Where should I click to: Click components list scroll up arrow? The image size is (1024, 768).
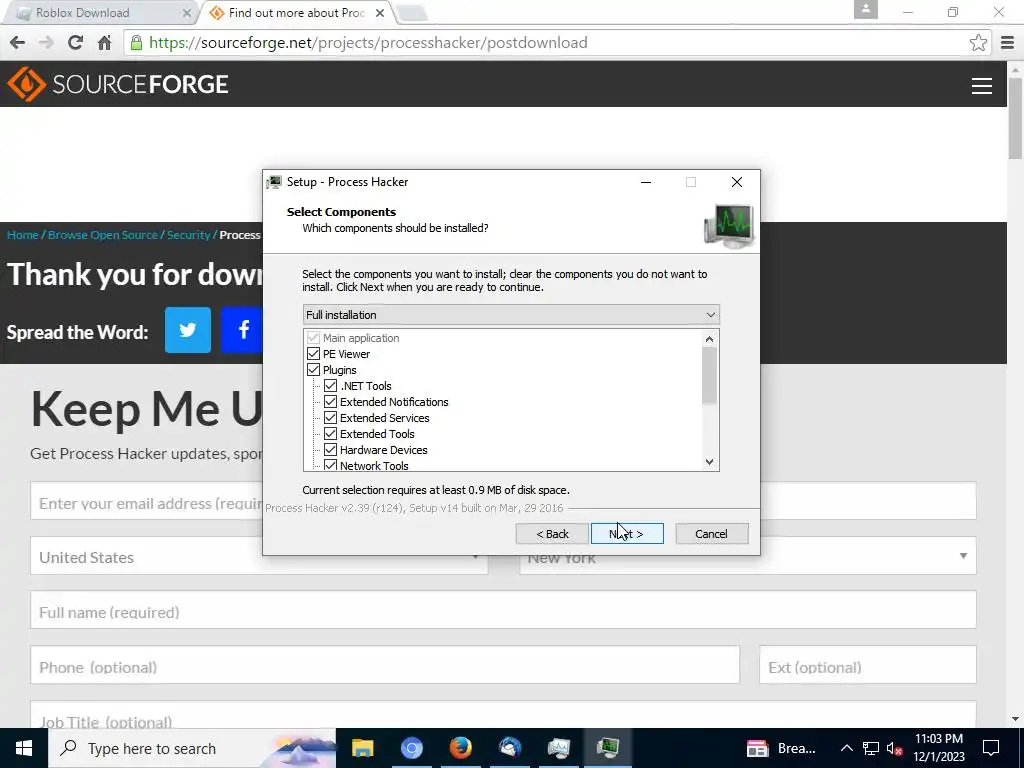pyautogui.click(x=709, y=338)
